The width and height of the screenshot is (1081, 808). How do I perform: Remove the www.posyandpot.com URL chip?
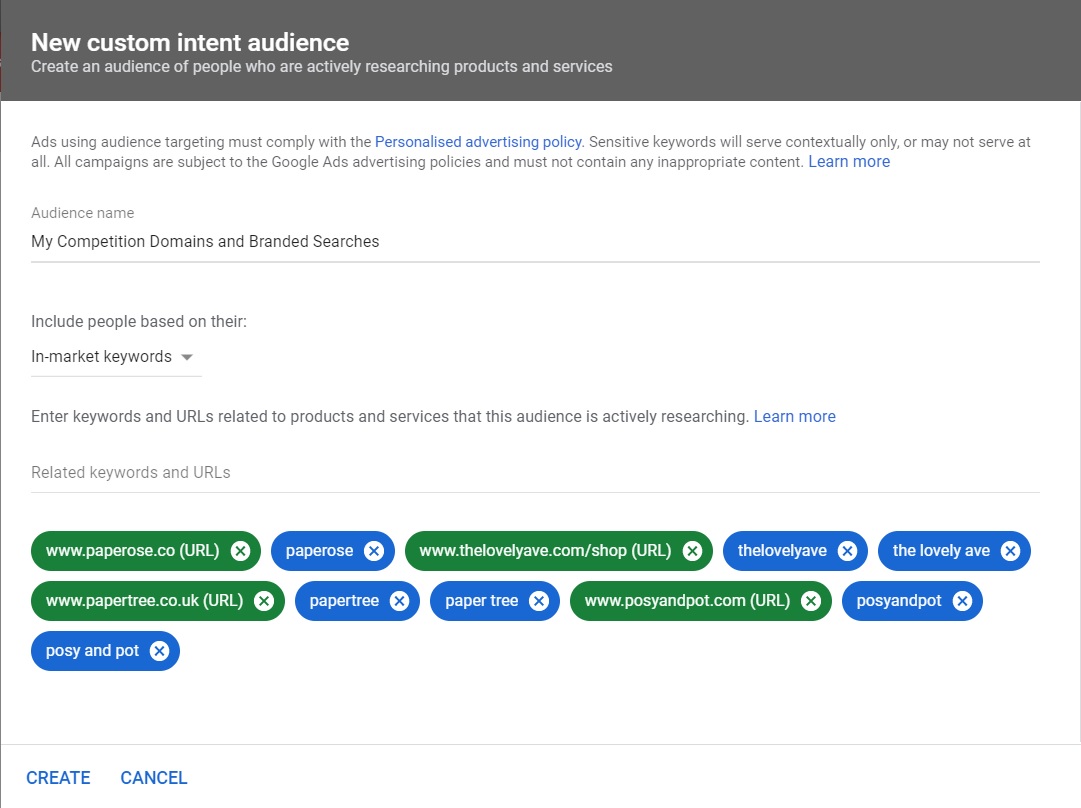point(811,601)
